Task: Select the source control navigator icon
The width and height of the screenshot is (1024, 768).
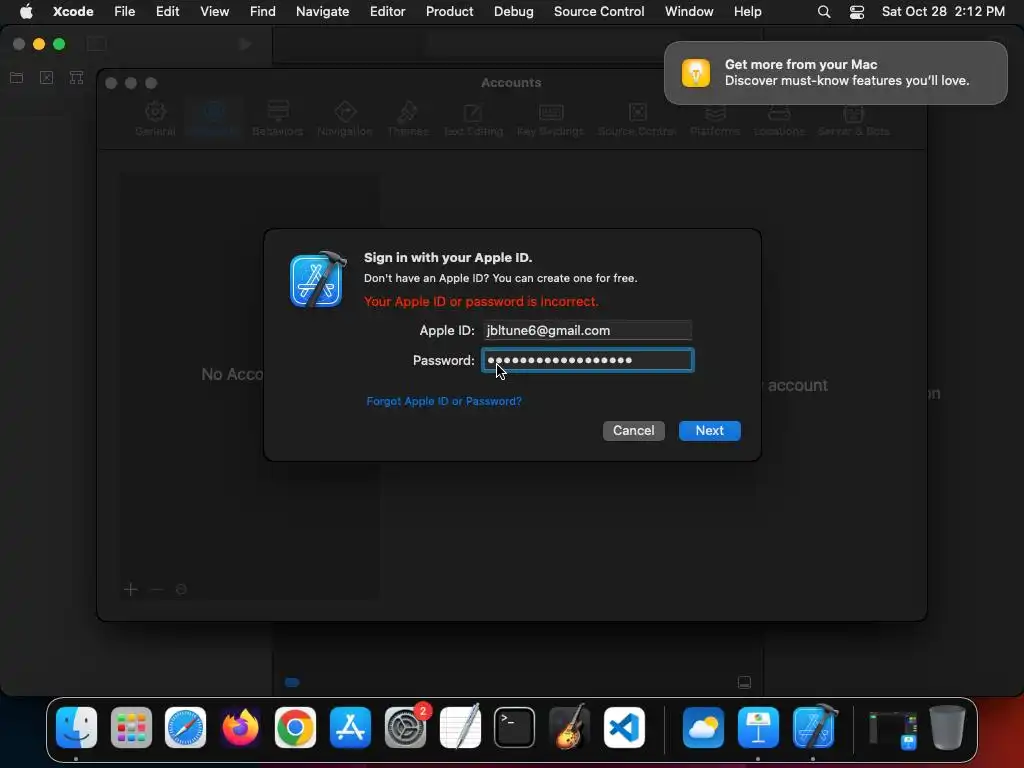Action: click(46, 78)
